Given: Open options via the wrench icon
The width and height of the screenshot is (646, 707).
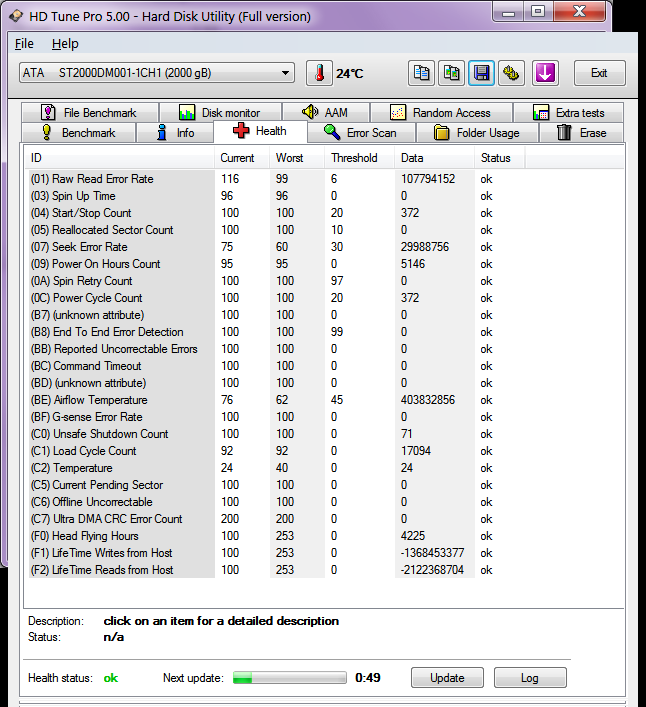Looking at the screenshot, I should click(511, 73).
